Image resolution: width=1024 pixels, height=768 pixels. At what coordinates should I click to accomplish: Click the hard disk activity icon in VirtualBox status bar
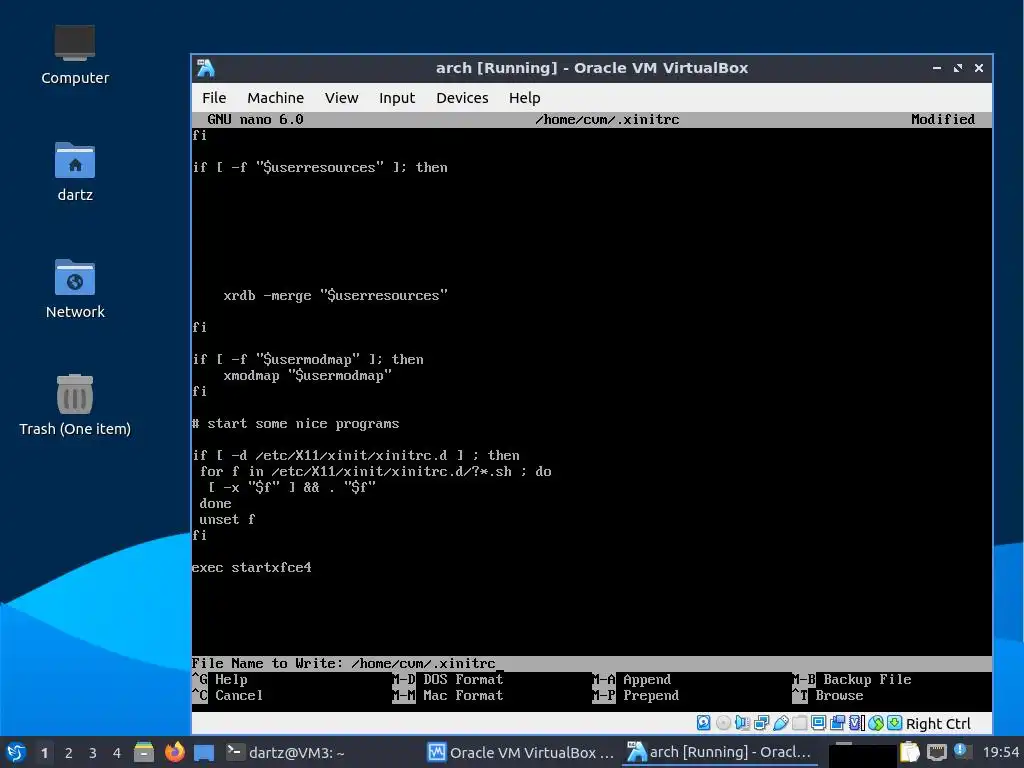703,723
